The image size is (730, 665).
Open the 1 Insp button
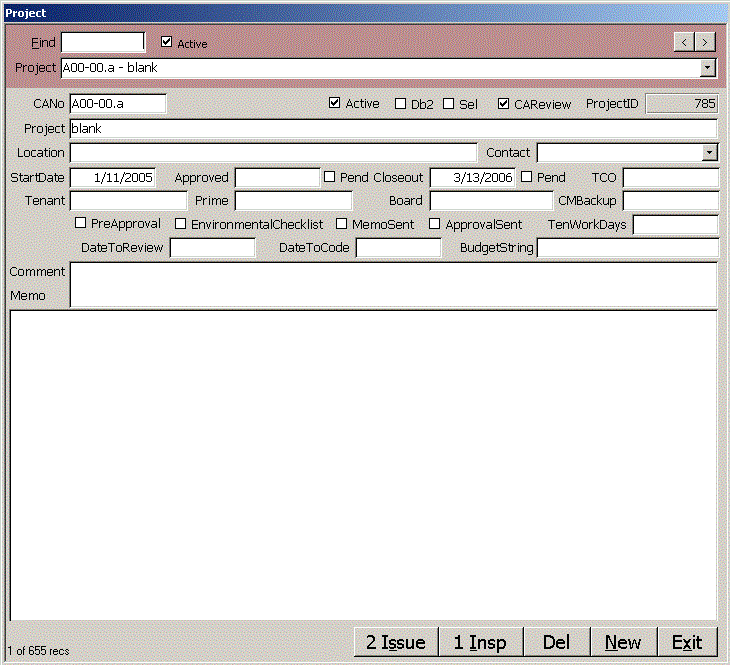480,642
